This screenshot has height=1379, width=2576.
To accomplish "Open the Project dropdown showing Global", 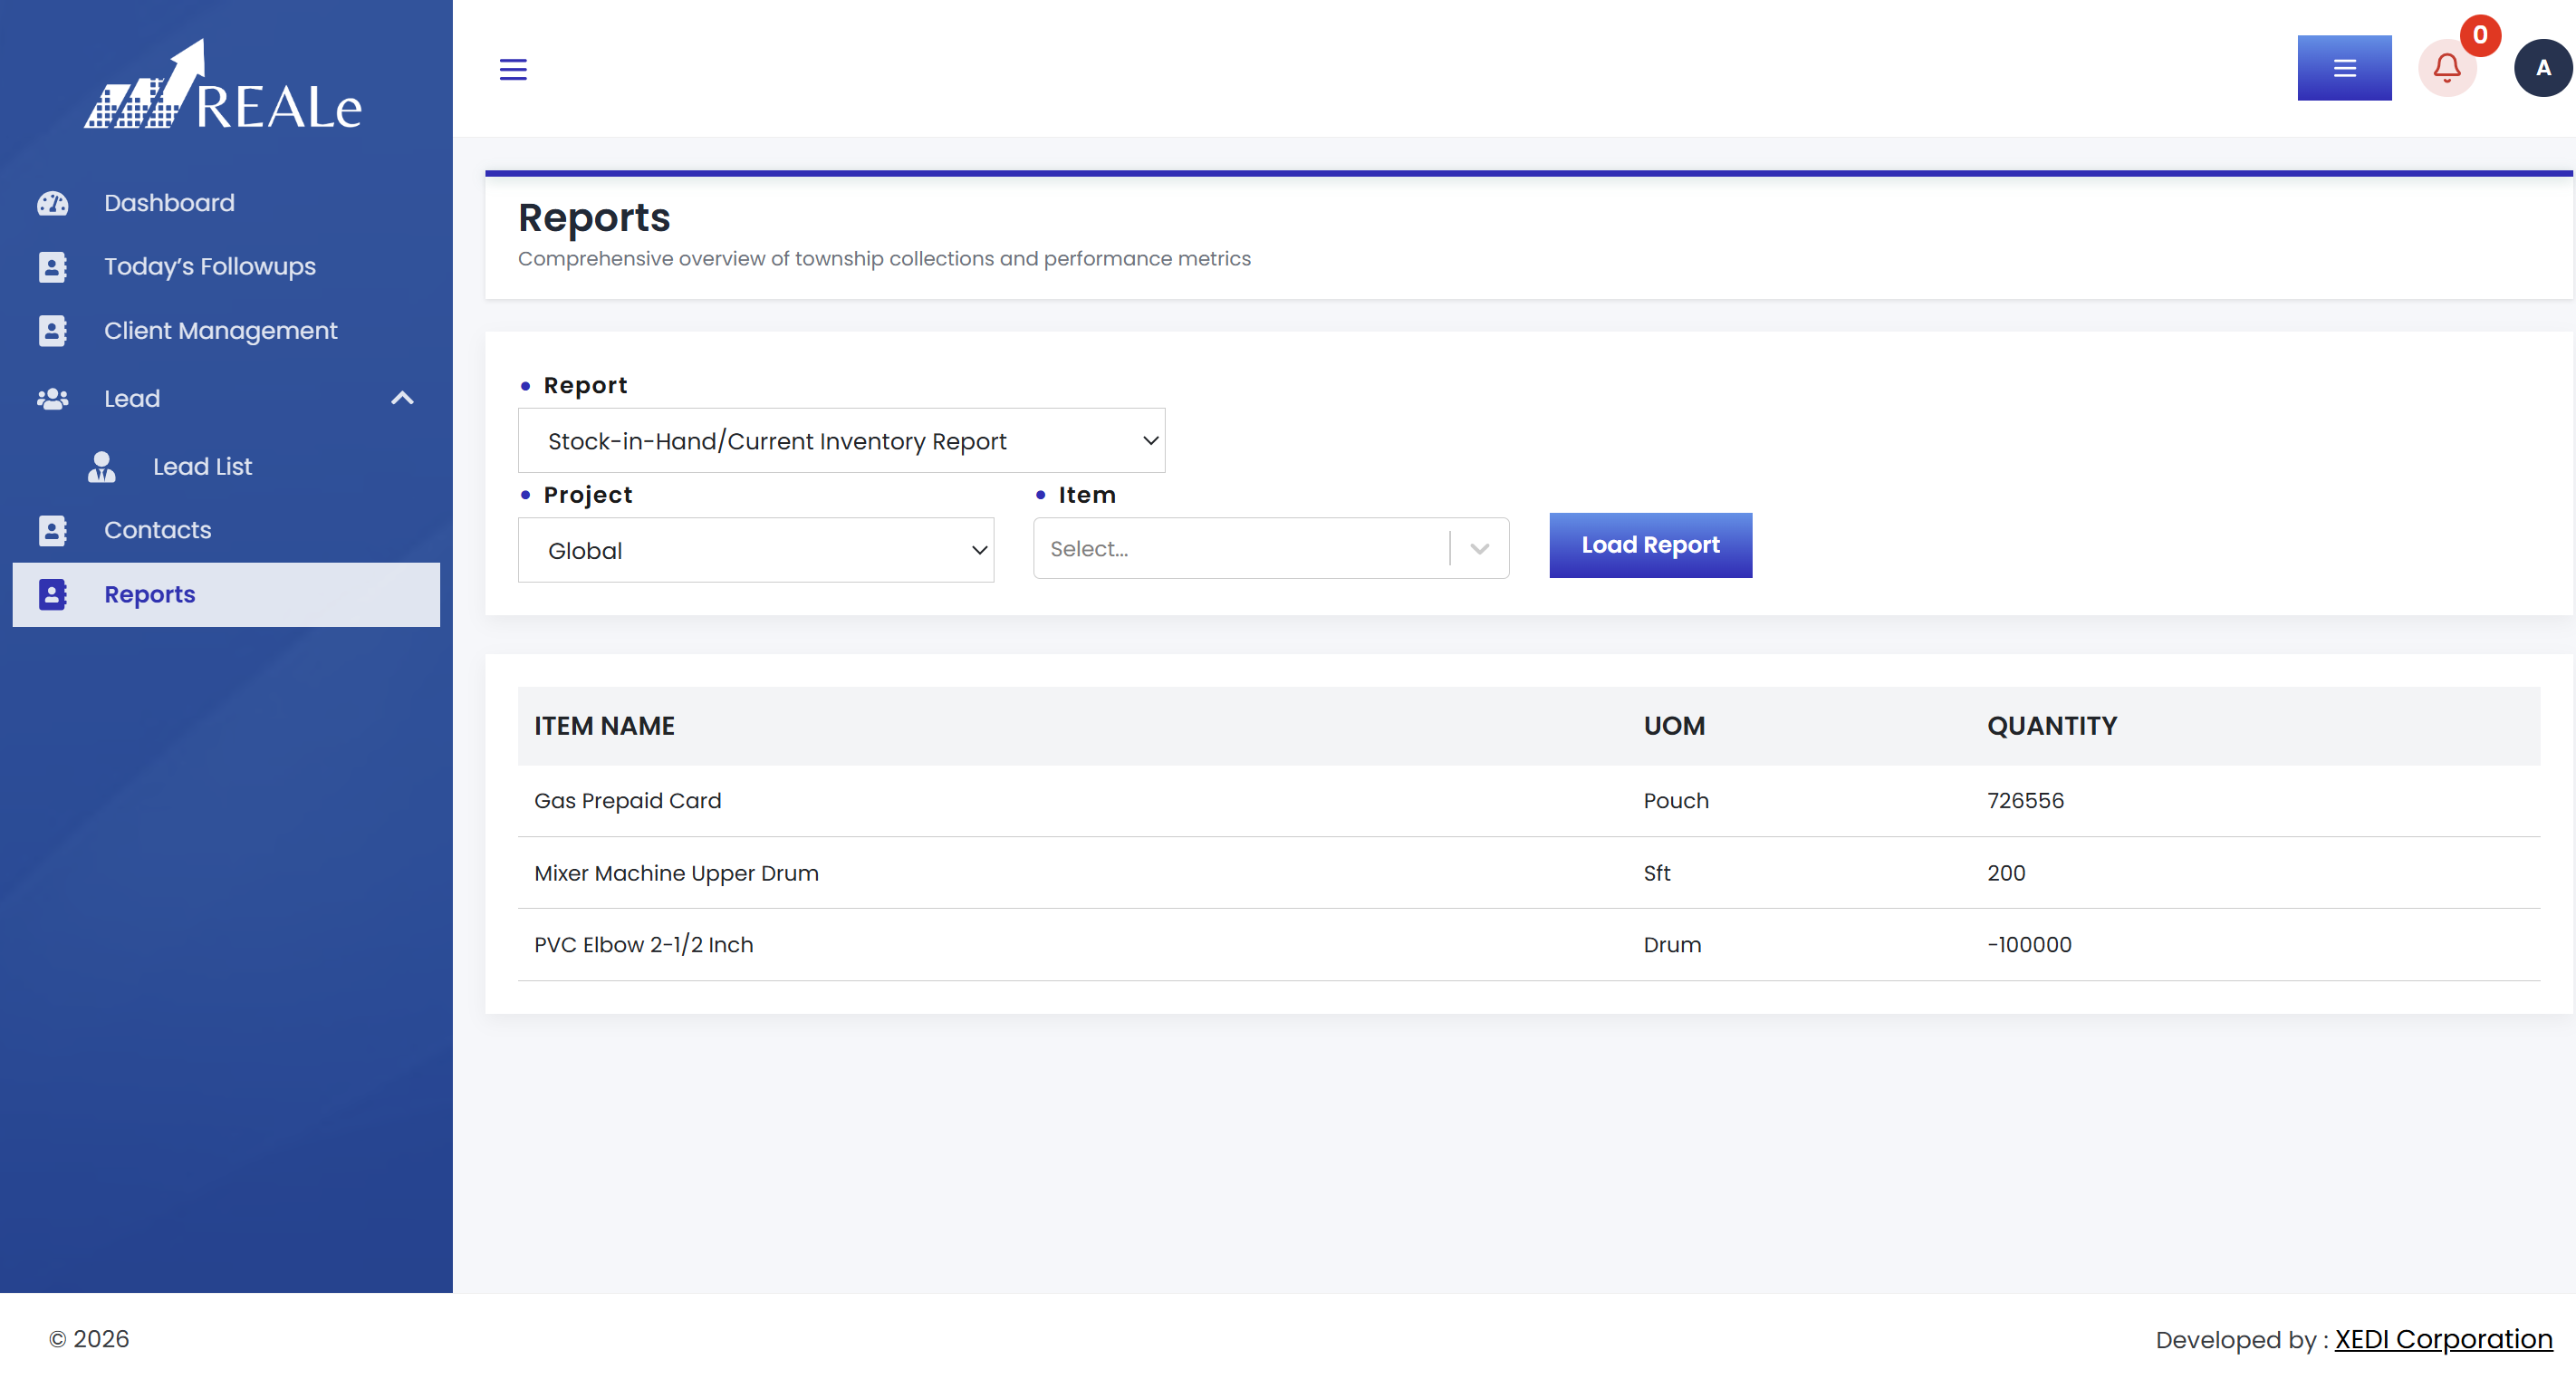I will coord(755,550).
